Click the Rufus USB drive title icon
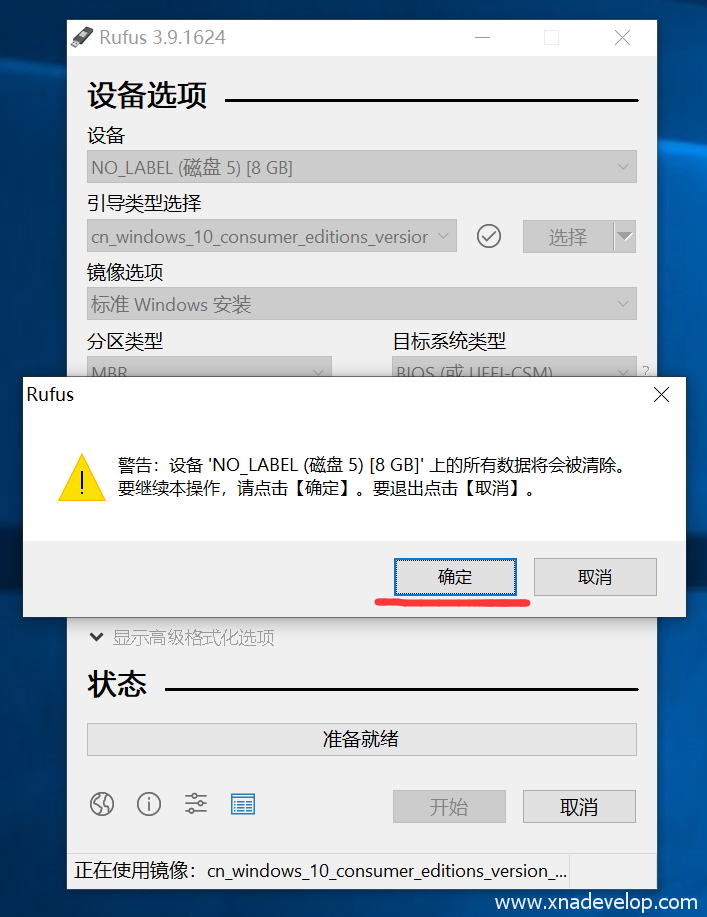Screen dimensions: 707x917 click(x=82, y=37)
